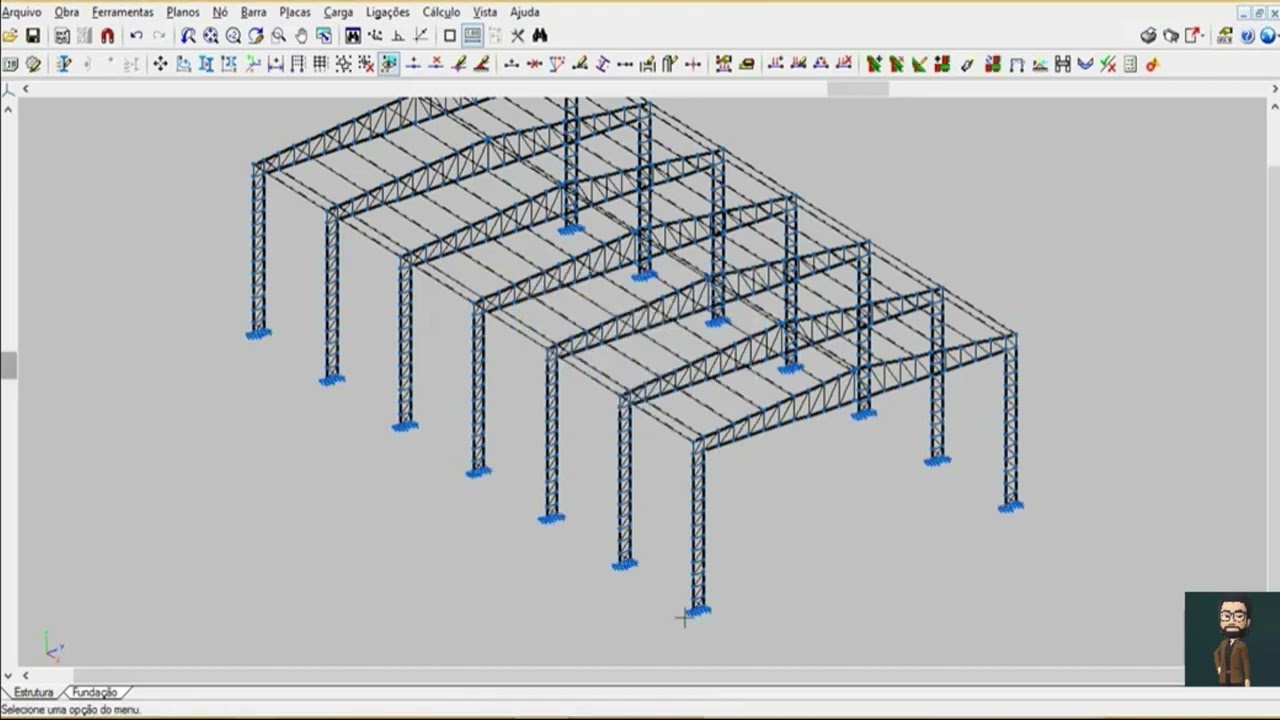Click the presenter avatar thumbnail
The height and width of the screenshot is (720, 1280).
tap(1232, 639)
